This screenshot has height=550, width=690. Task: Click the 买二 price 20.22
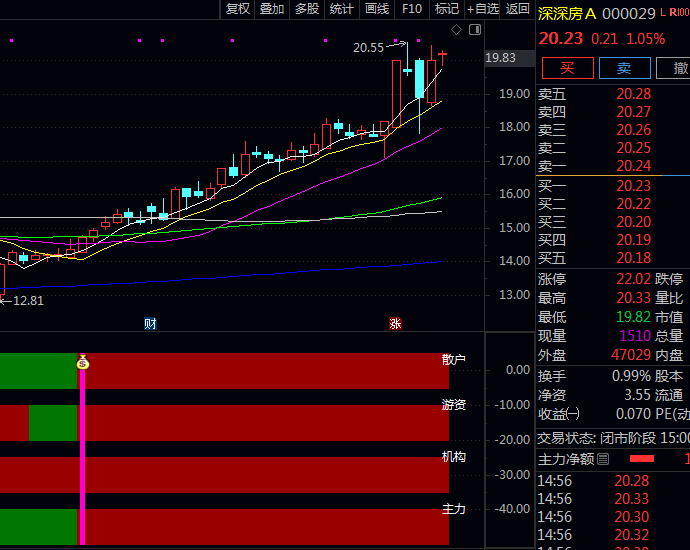tap(633, 204)
